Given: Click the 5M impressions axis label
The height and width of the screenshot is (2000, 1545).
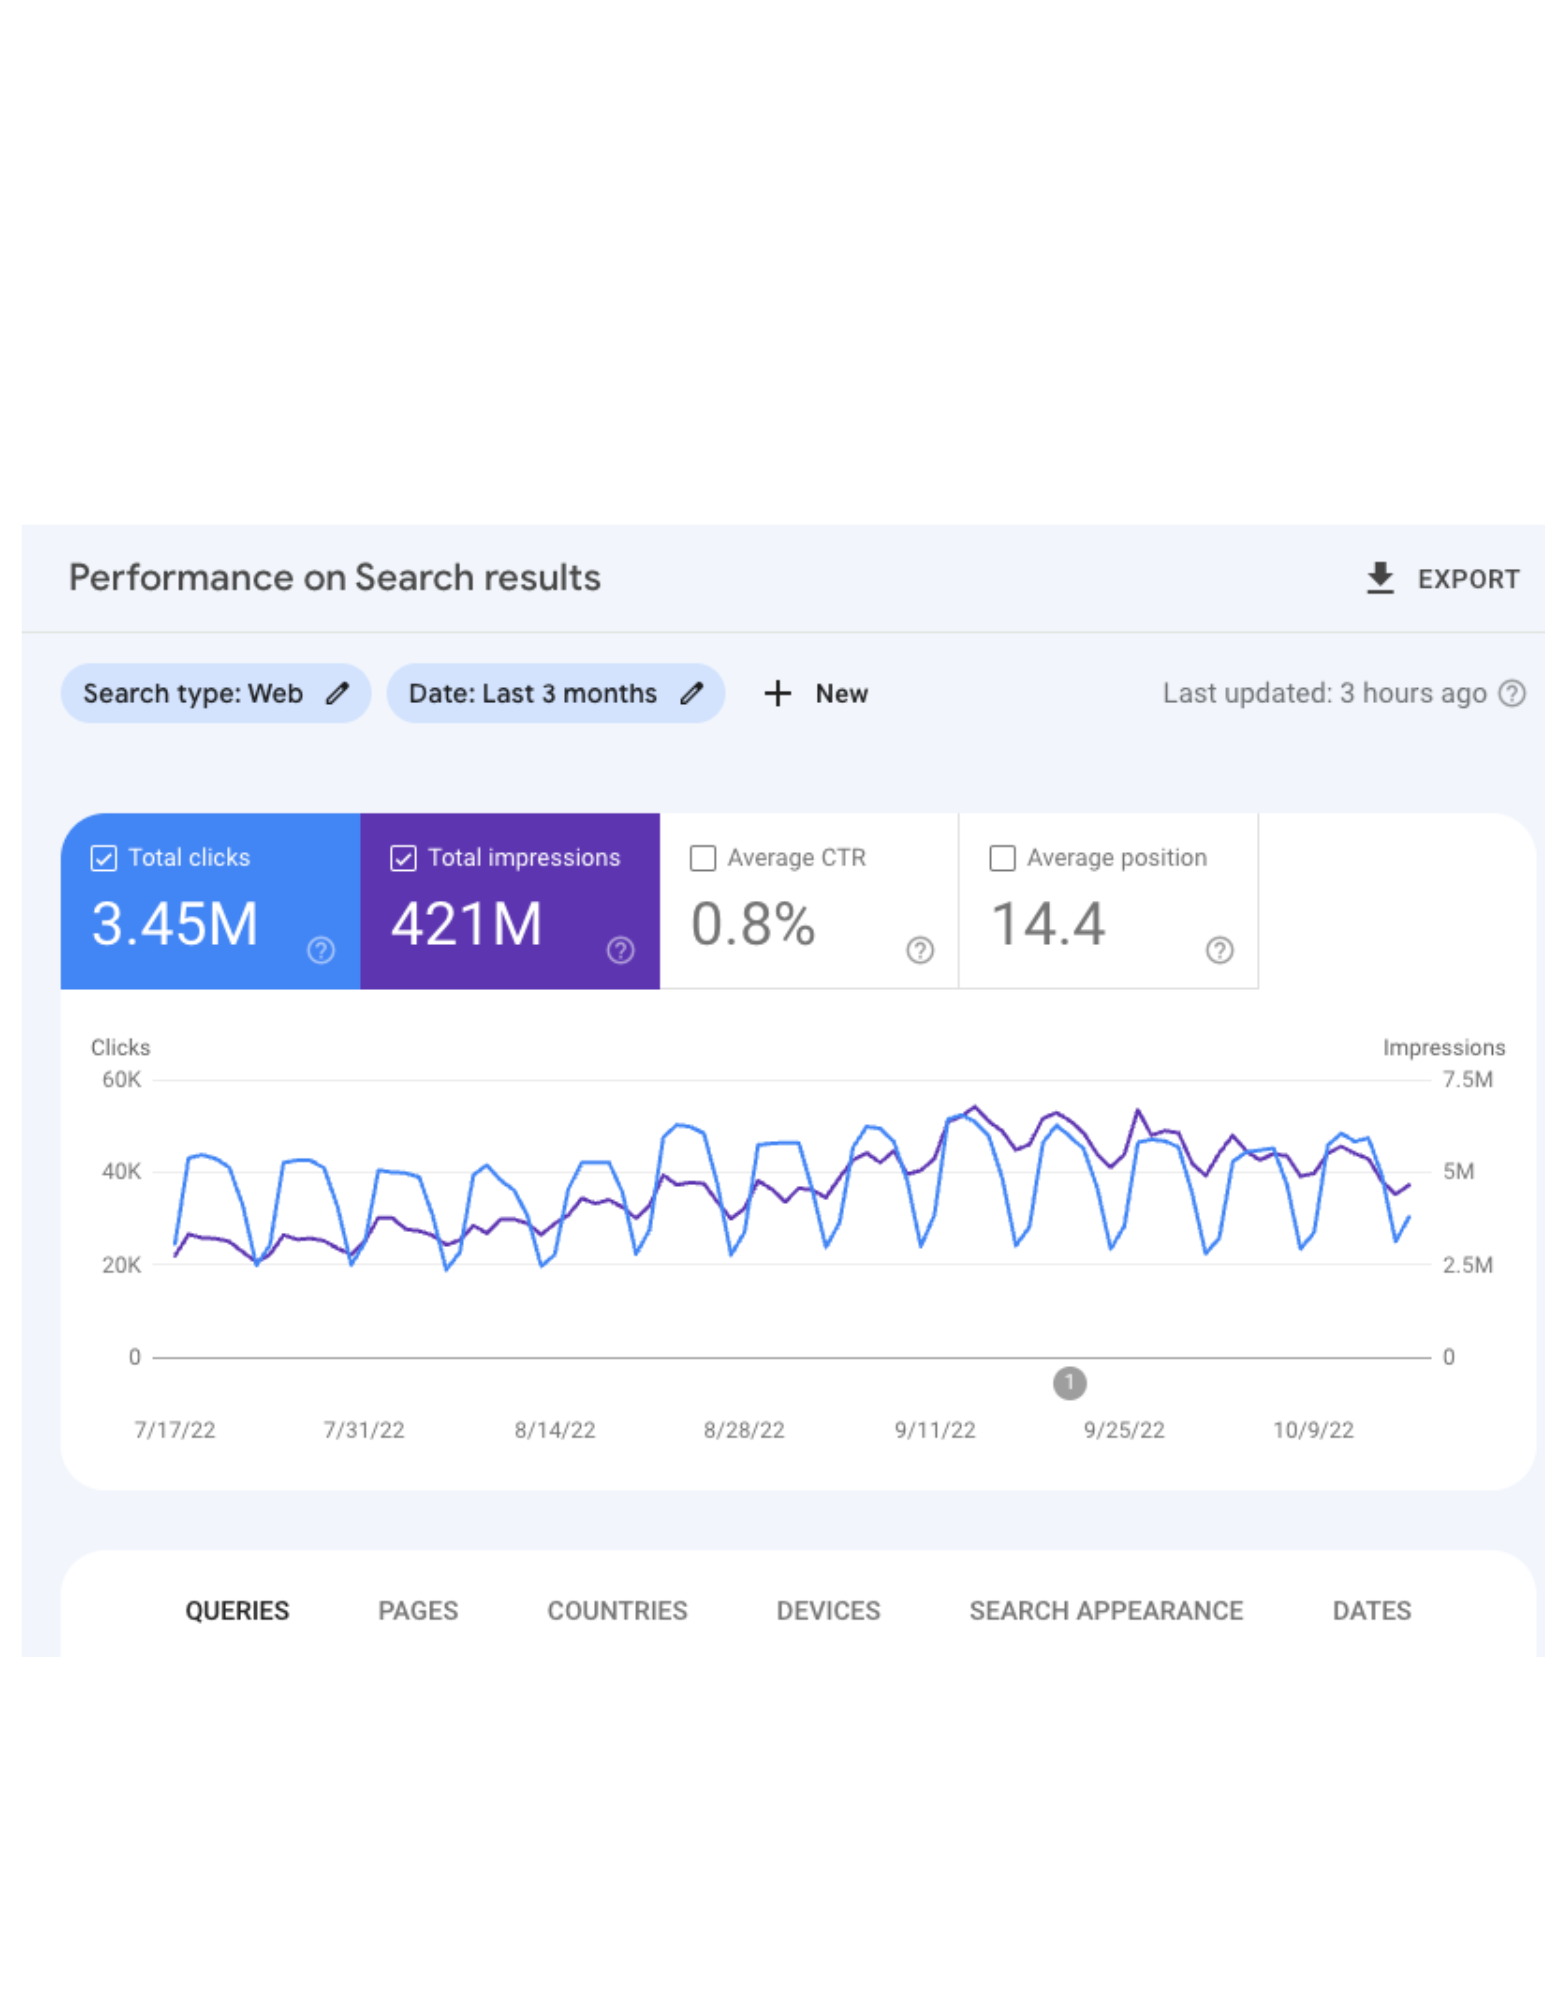Looking at the screenshot, I should [1458, 1171].
